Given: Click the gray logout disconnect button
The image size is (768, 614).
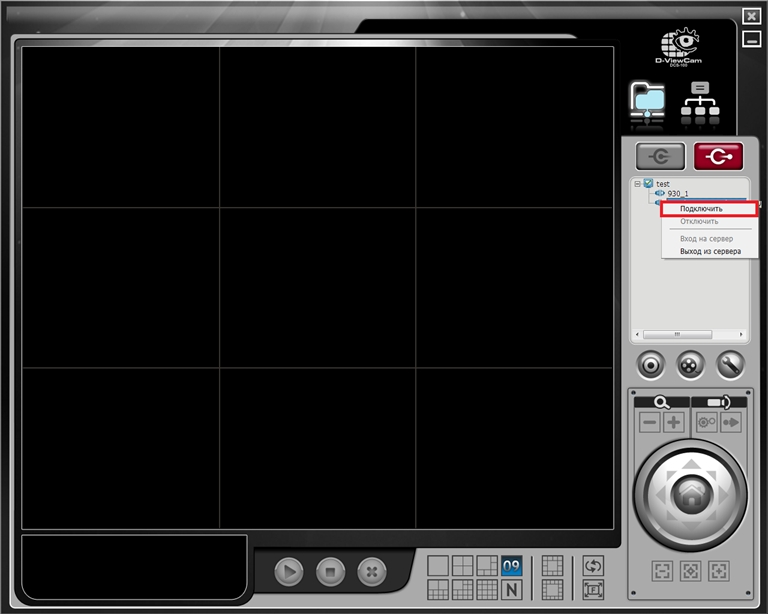Looking at the screenshot, I should (x=660, y=156).
